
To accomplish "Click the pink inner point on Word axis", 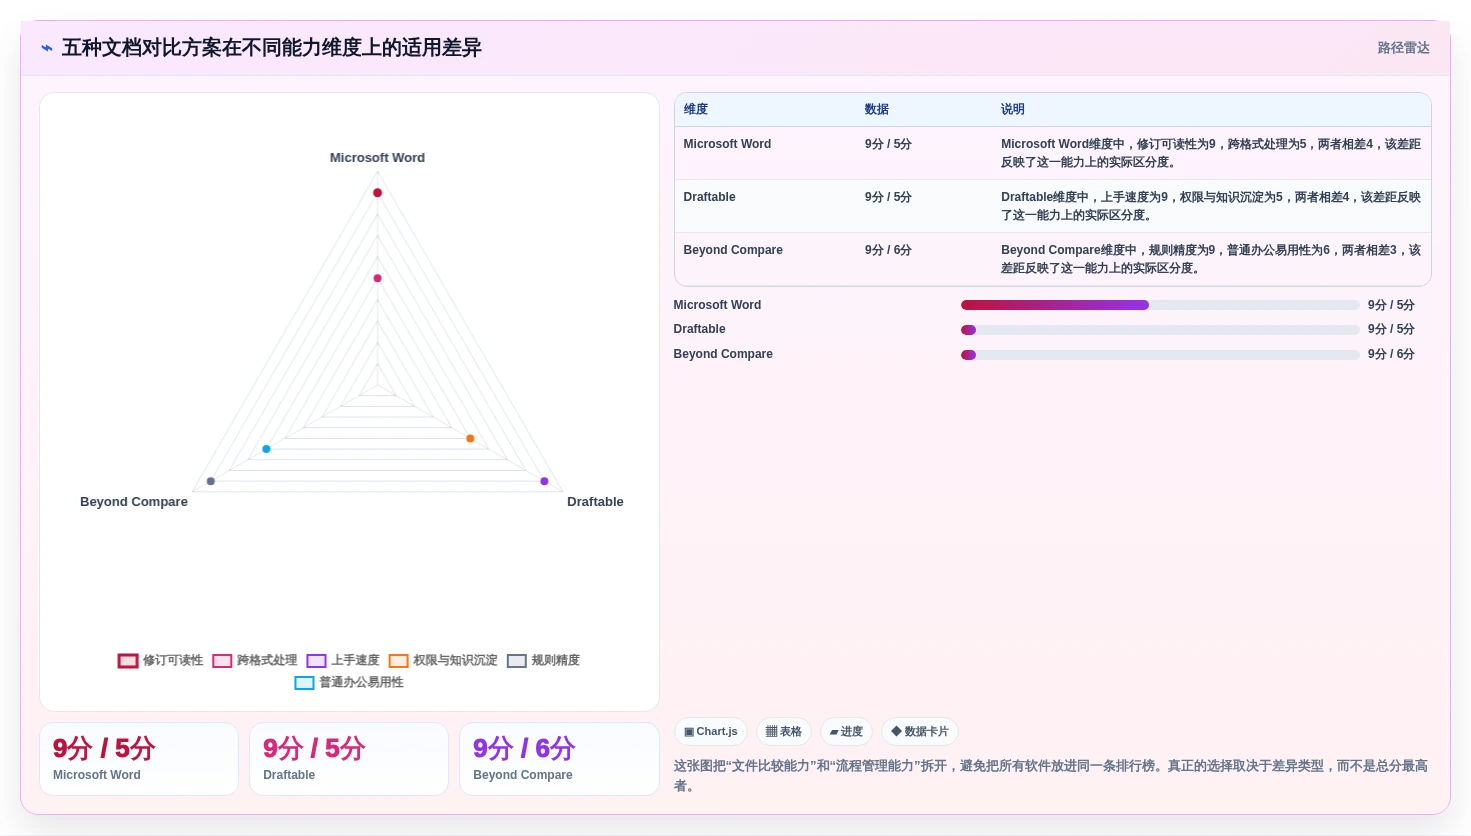I will pos(377,278).
